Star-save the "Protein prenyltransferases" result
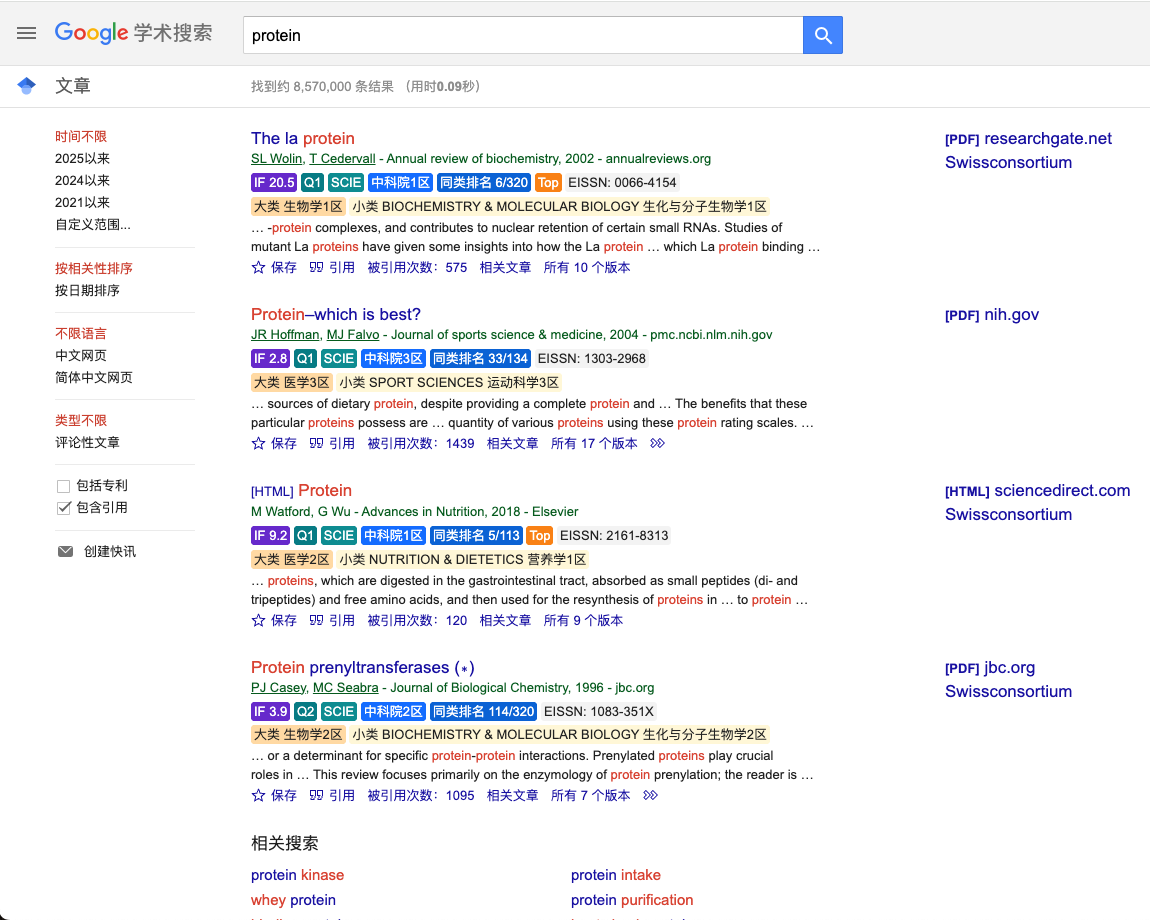1150x920 pixels. pos(258,795)
